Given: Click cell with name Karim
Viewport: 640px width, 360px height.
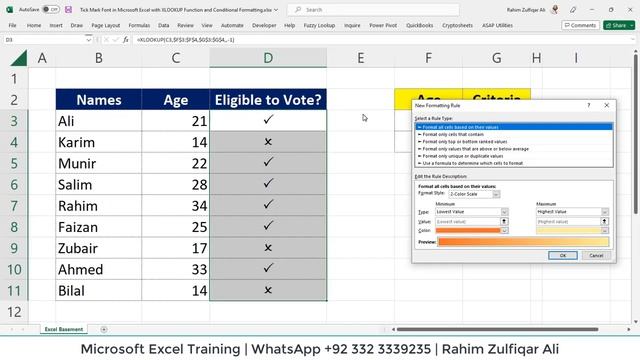Looking at the screenshot, I should pos(99,142).
